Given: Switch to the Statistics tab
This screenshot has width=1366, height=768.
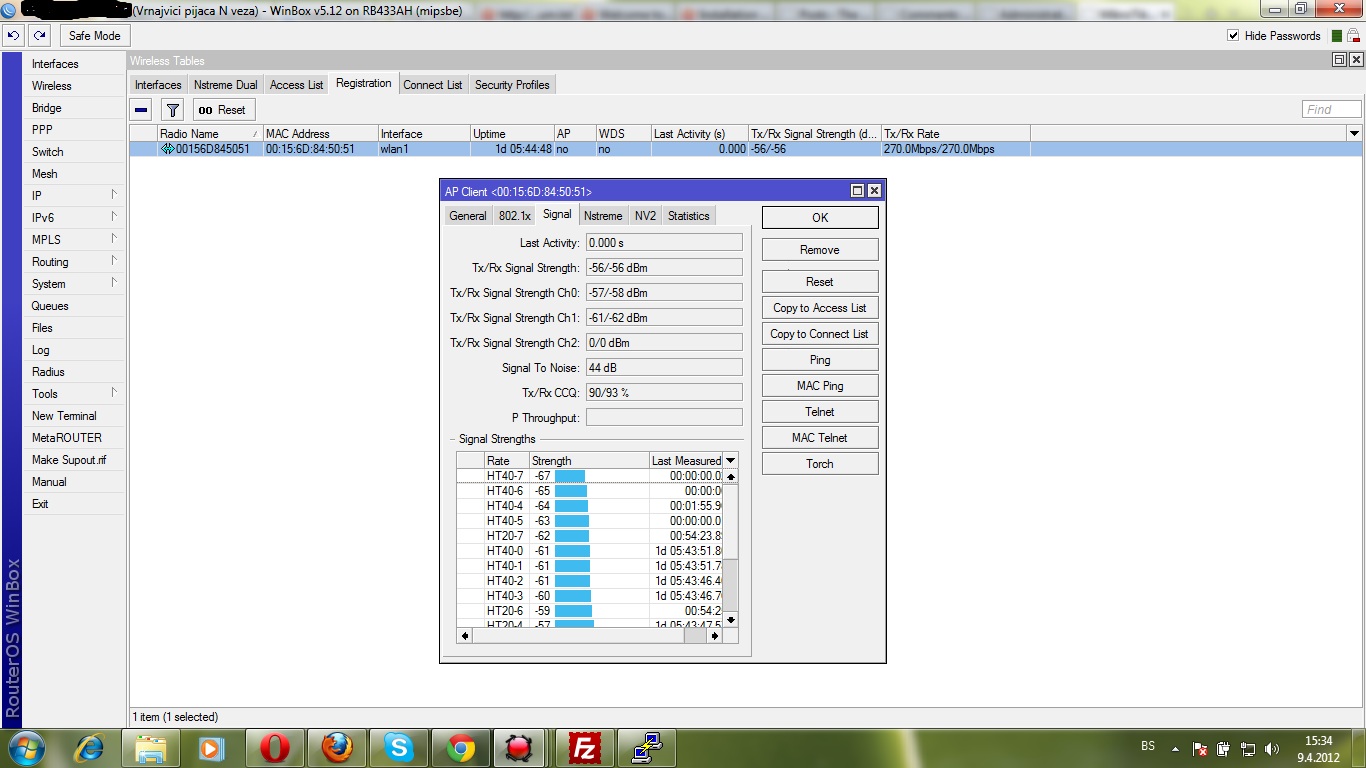Looking at the screenshot, I should click(688, 216).
